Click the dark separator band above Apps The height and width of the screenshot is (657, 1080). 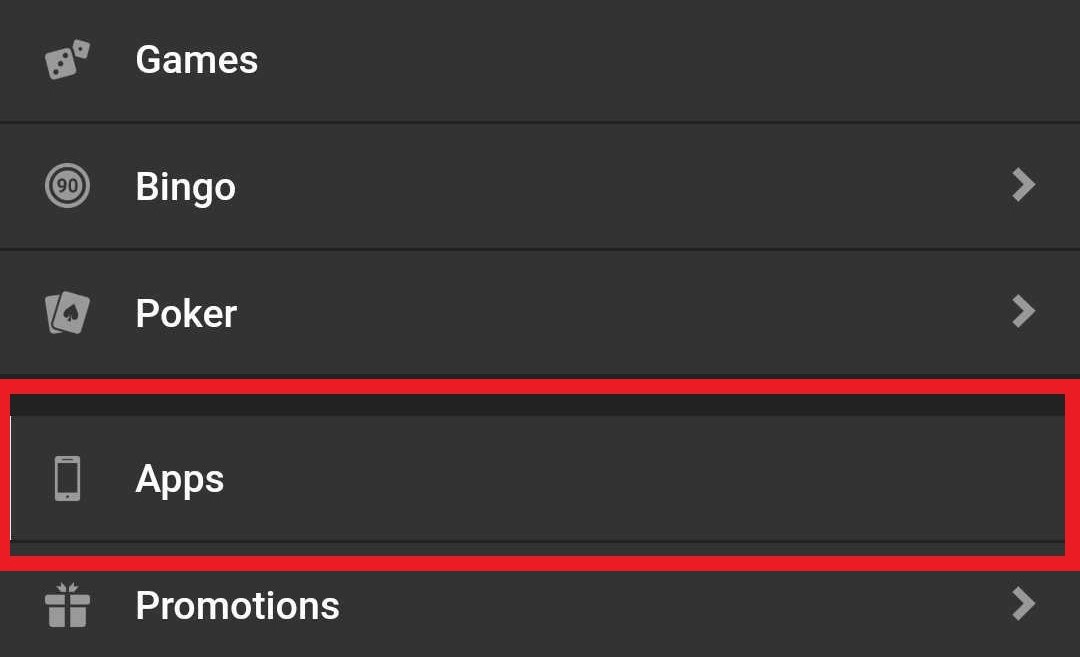pyautogui.click(x=537, y=405)
